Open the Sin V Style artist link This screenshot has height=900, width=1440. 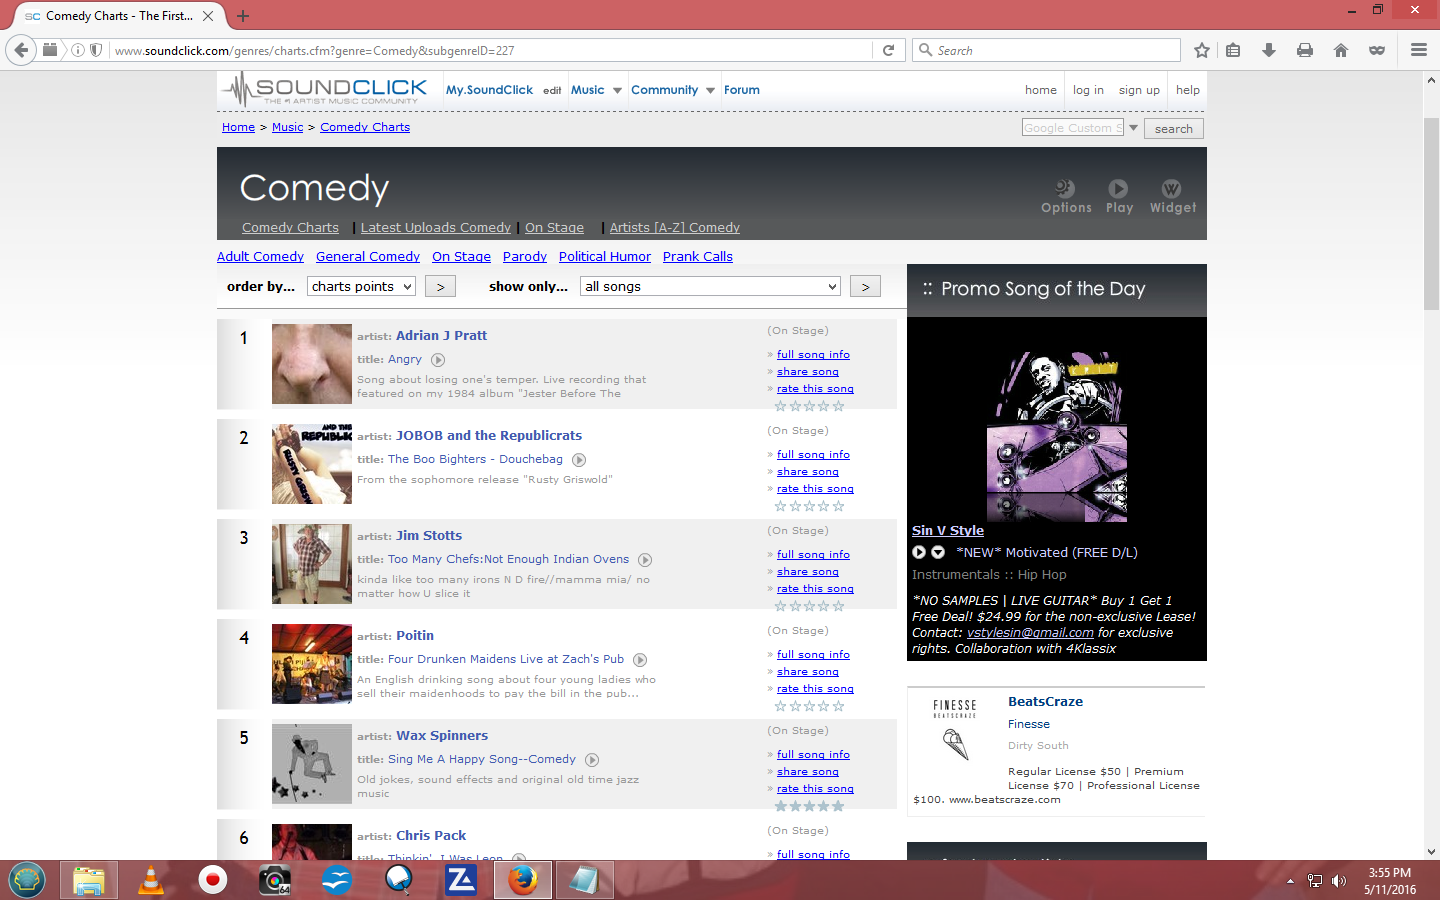coord(948,531)
